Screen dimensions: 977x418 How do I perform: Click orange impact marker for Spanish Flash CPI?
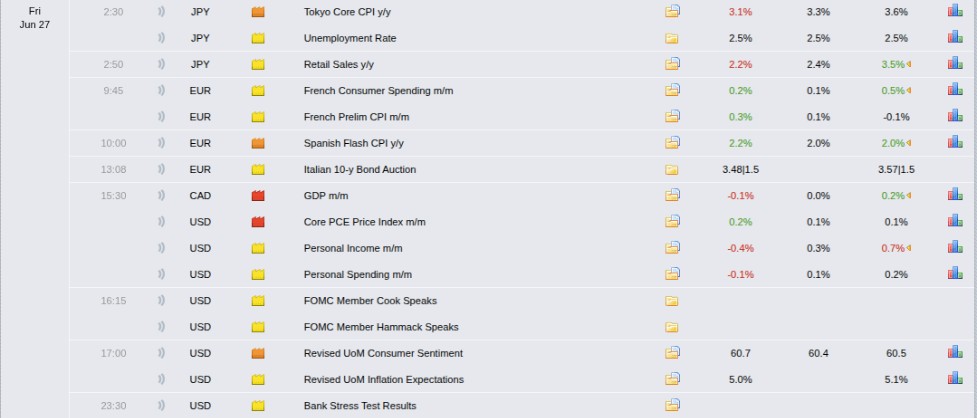[258, 143]
